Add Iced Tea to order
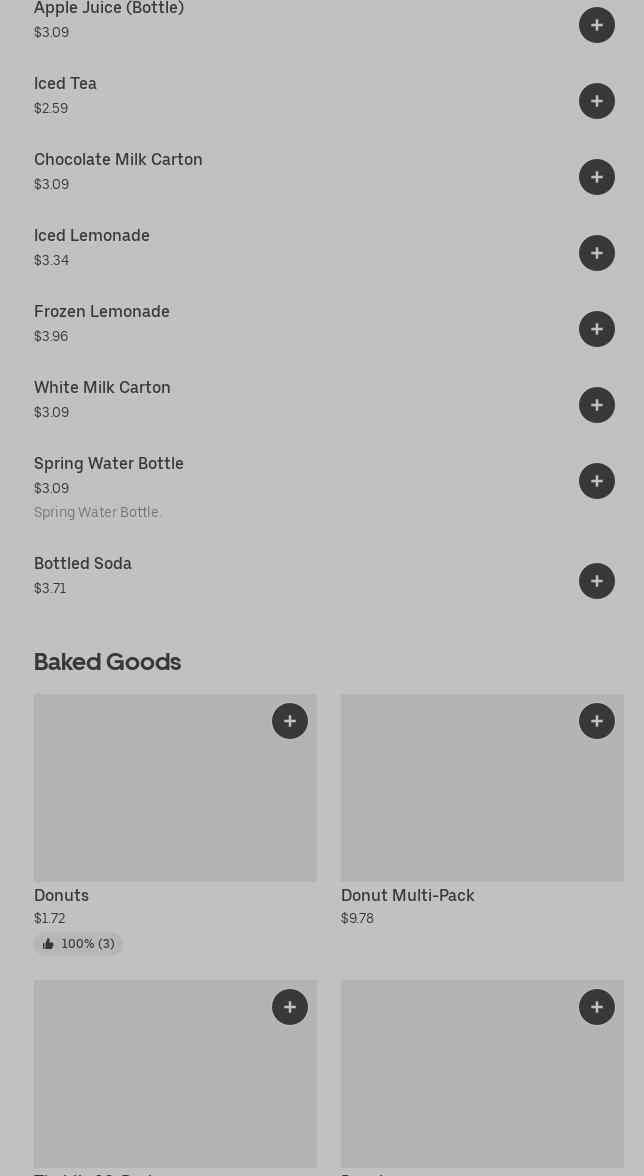Screen dimensions: 644x1176 coord(597,101)
